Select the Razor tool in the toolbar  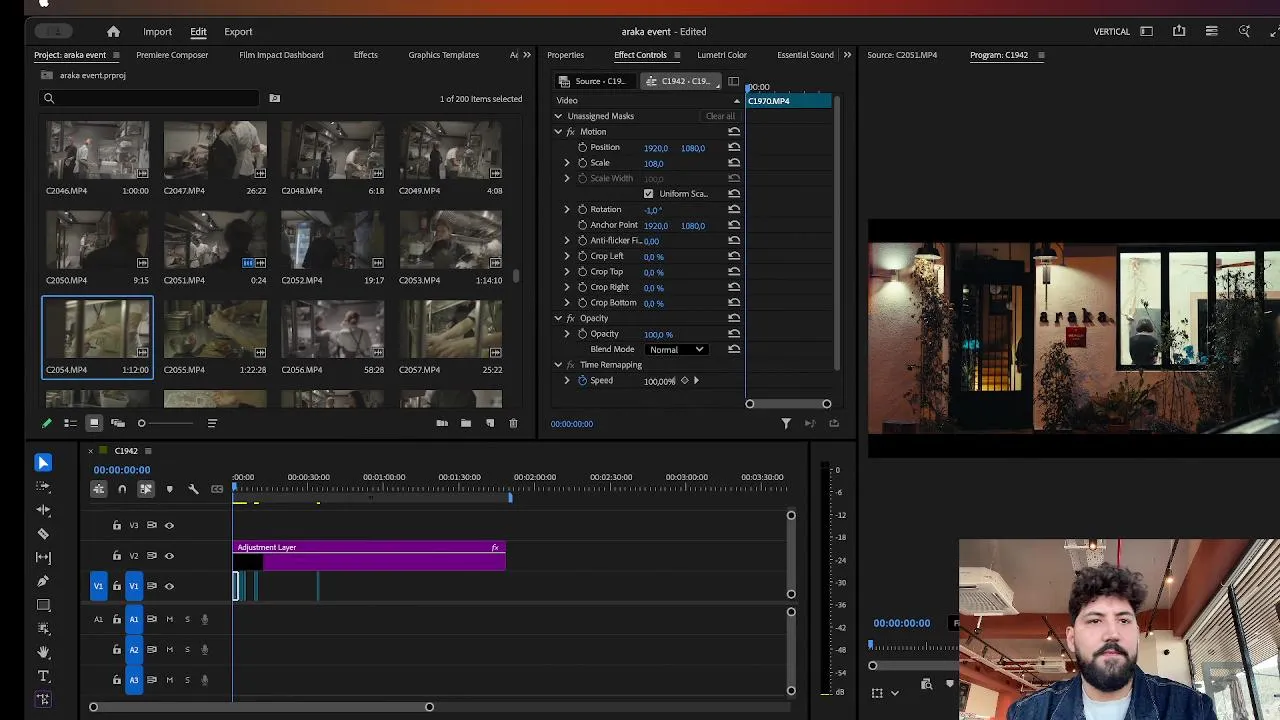43,534
